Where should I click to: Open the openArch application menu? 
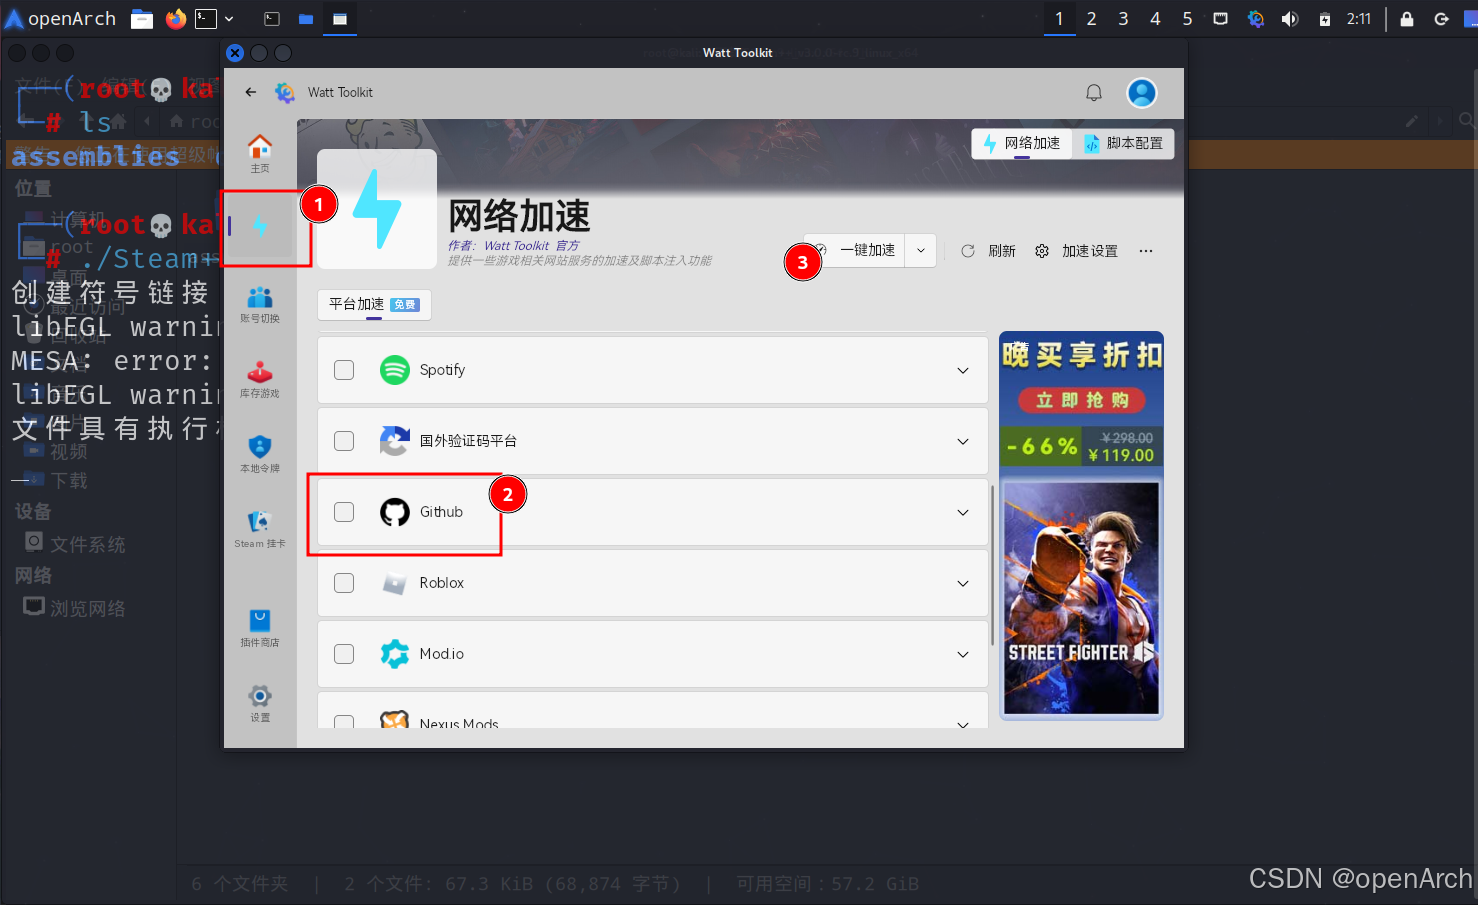point(61,19)
